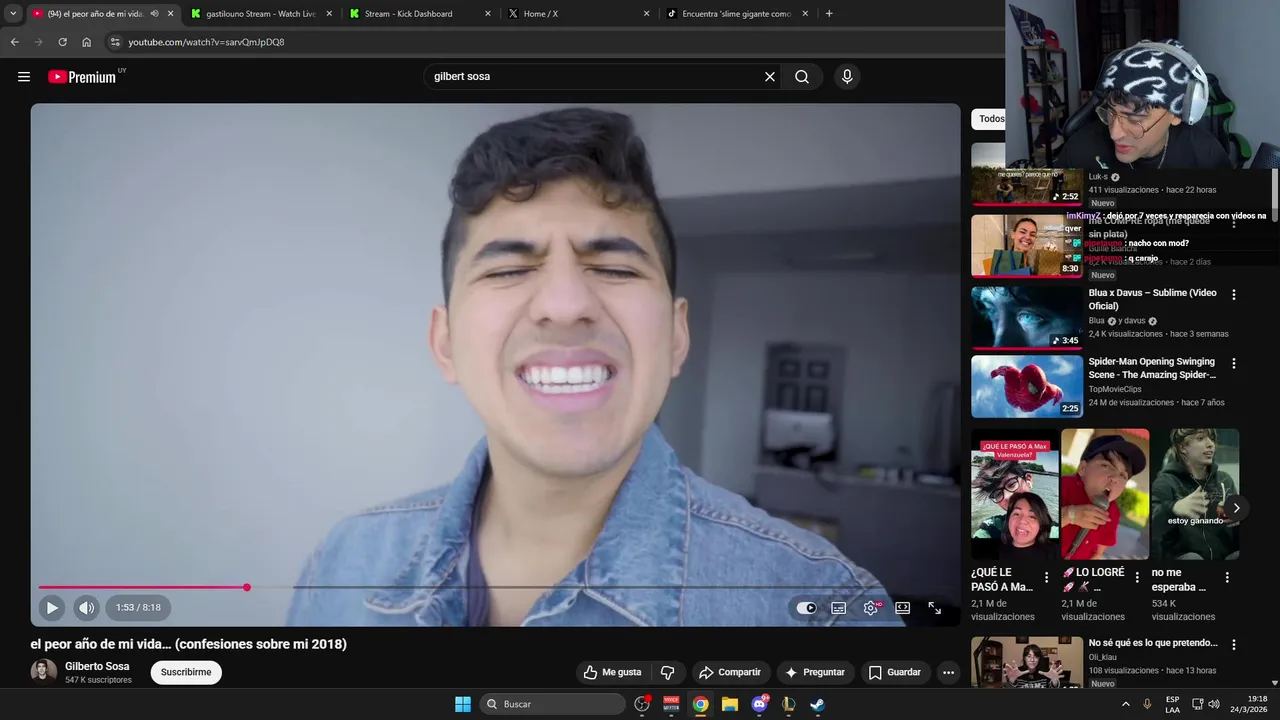This screenshot has width=1280, height=720.
Task: Click the Preguntar button
Action: (816, 672)
